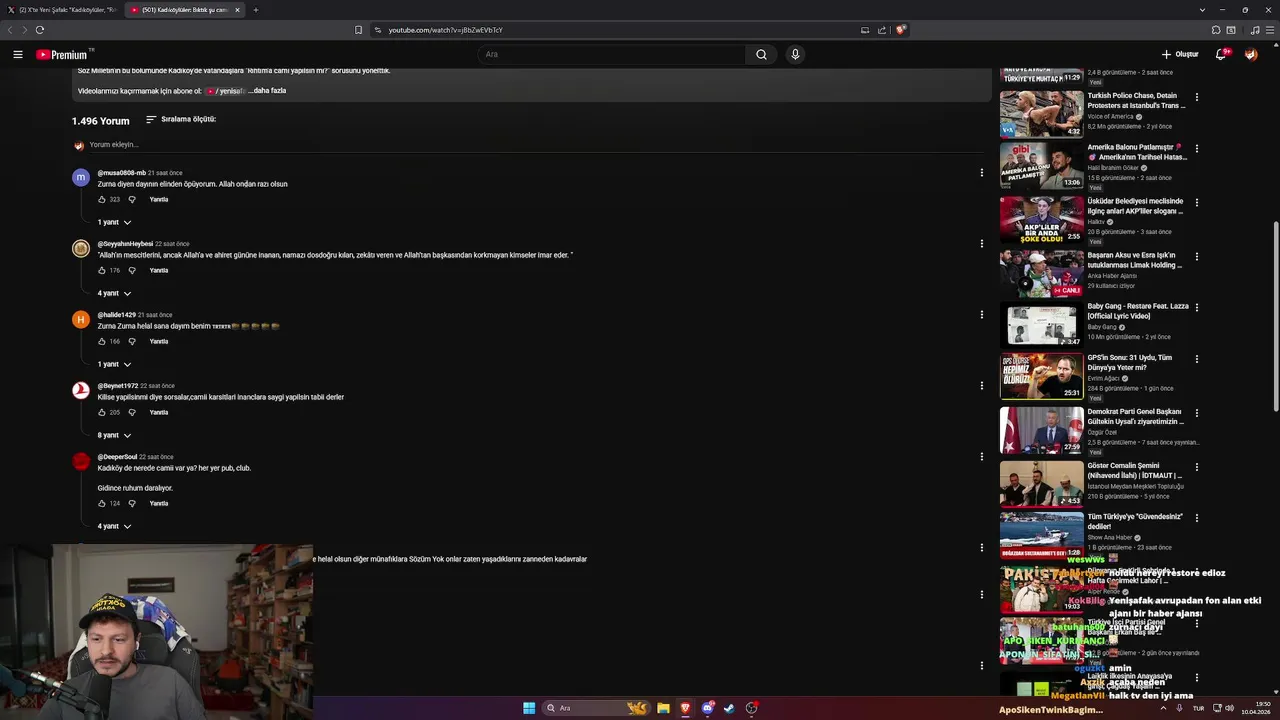The image size is (1280, 720).
Task: Expand 4 yanıt under @SeyyahınHeybesi comment
Action: click(x=114, y=293)
